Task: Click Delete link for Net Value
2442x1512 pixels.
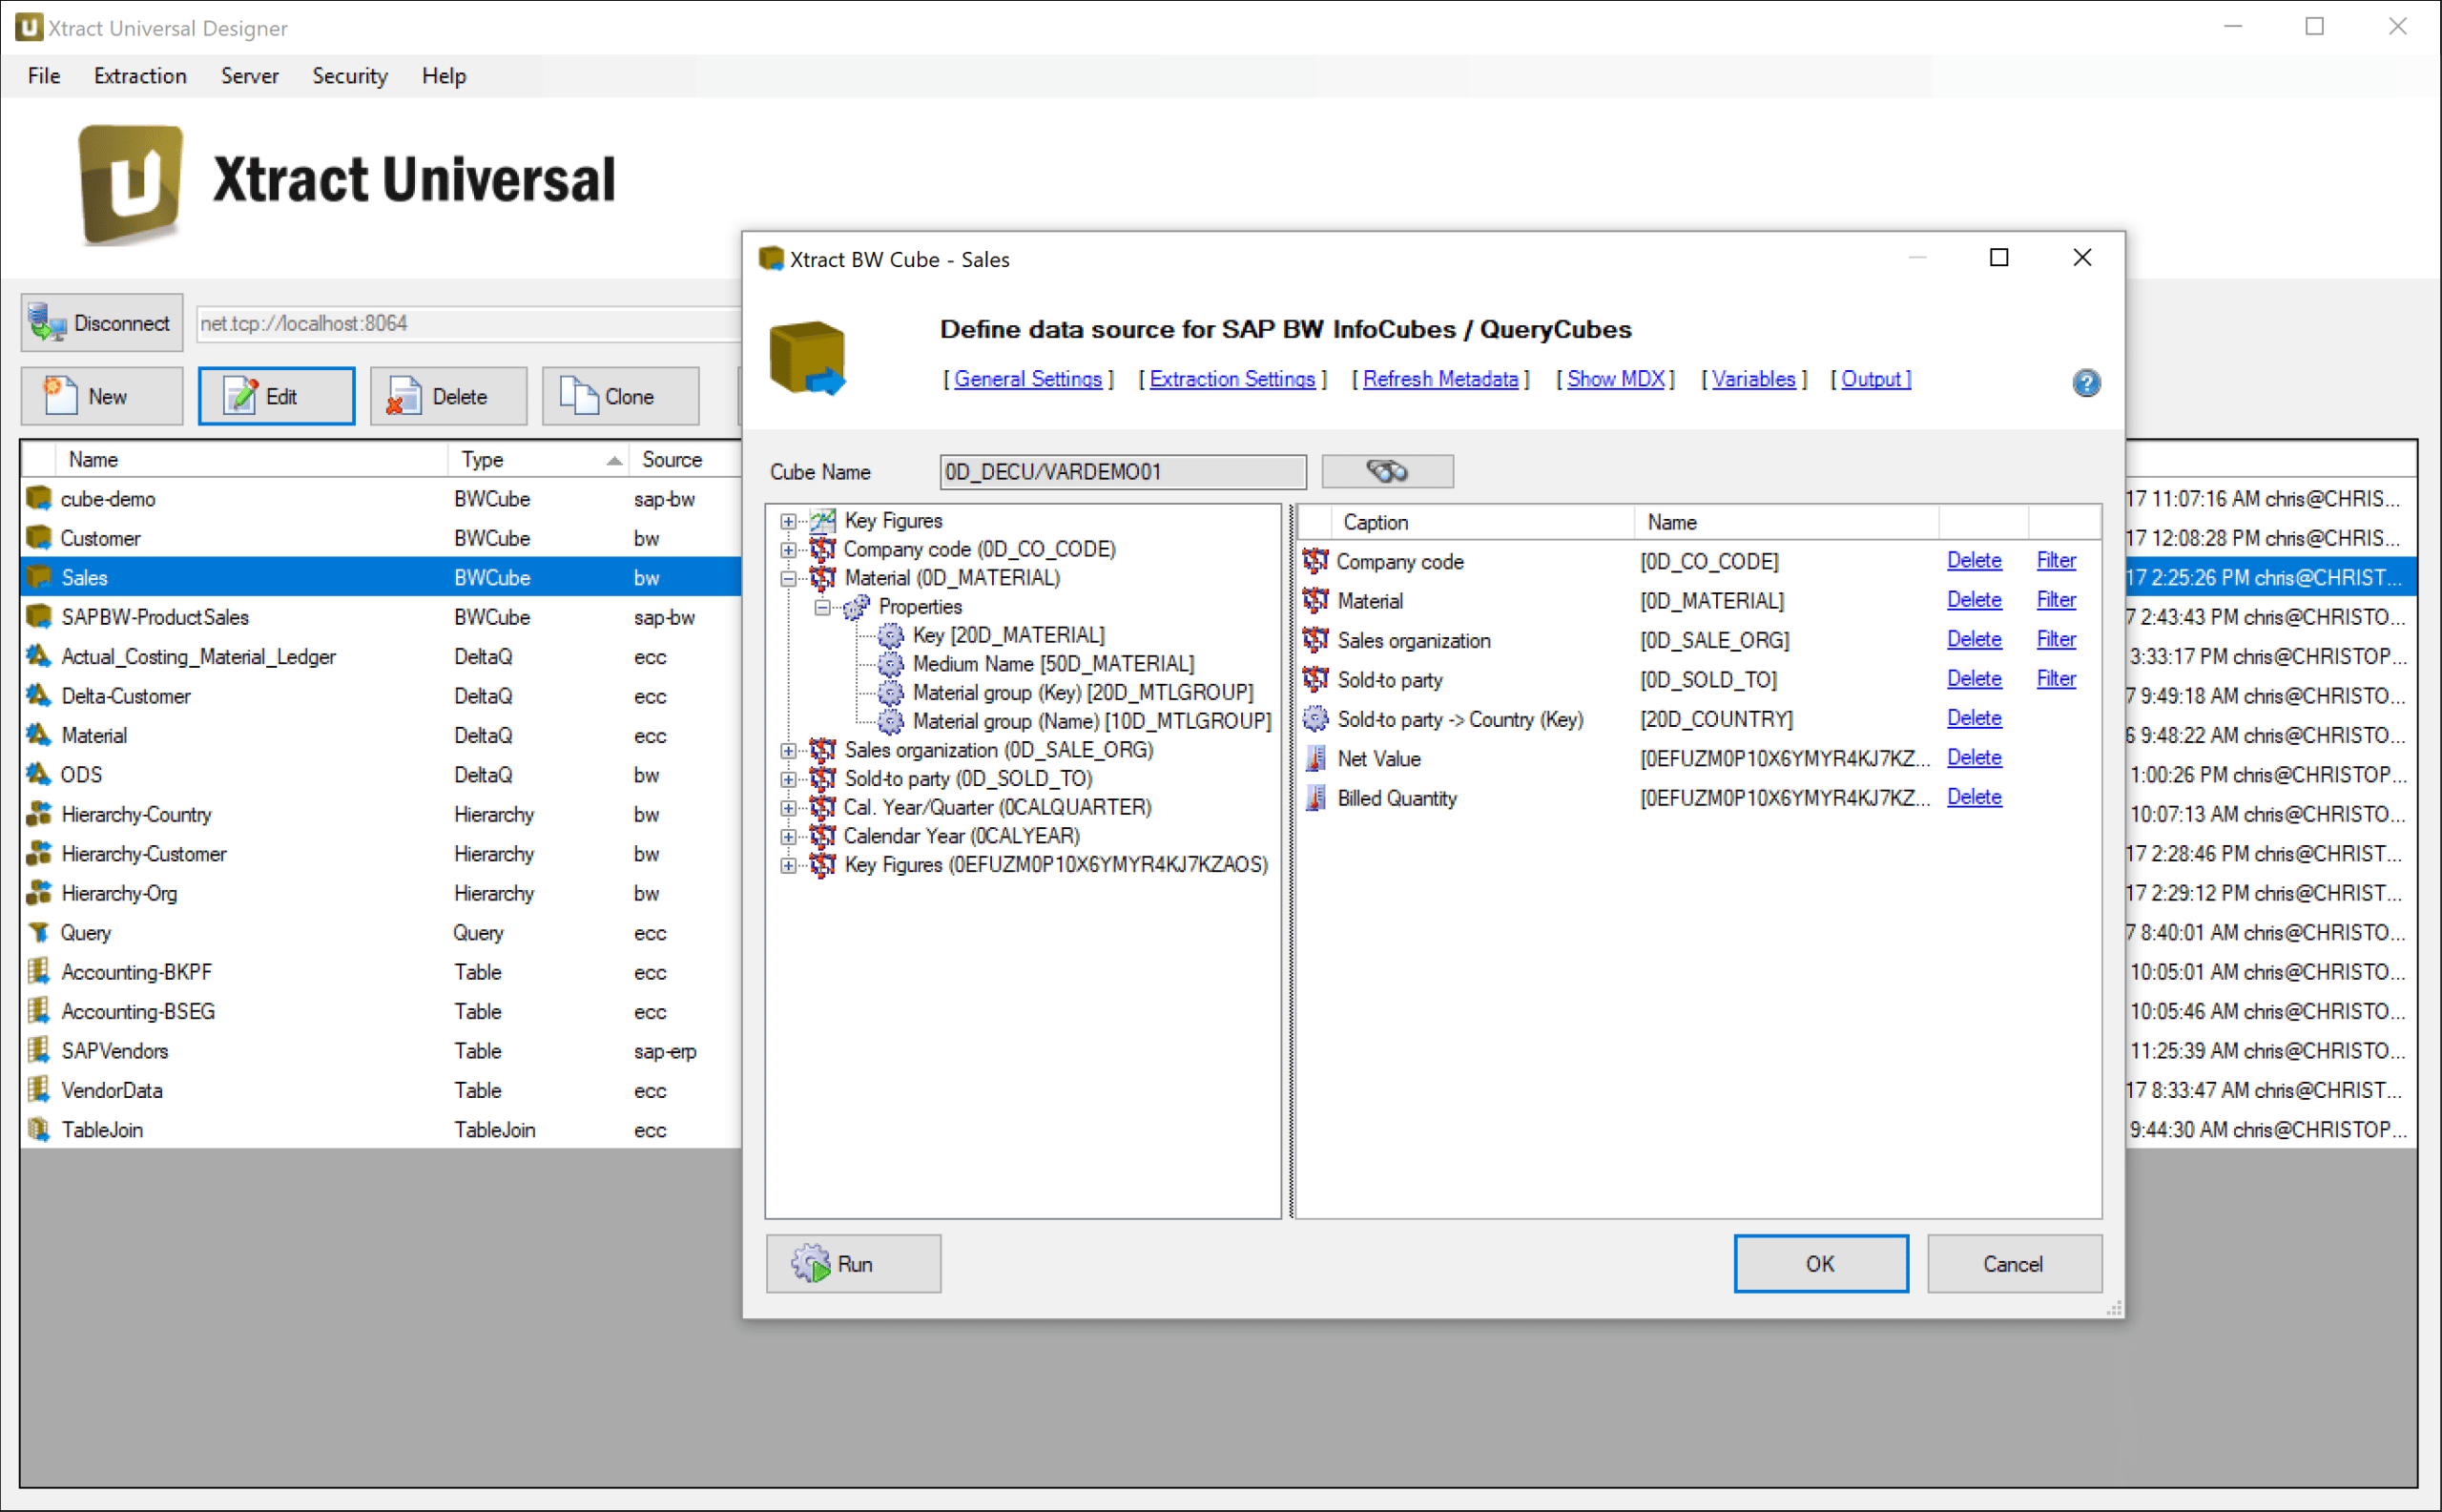Action: pos(1973,758)
